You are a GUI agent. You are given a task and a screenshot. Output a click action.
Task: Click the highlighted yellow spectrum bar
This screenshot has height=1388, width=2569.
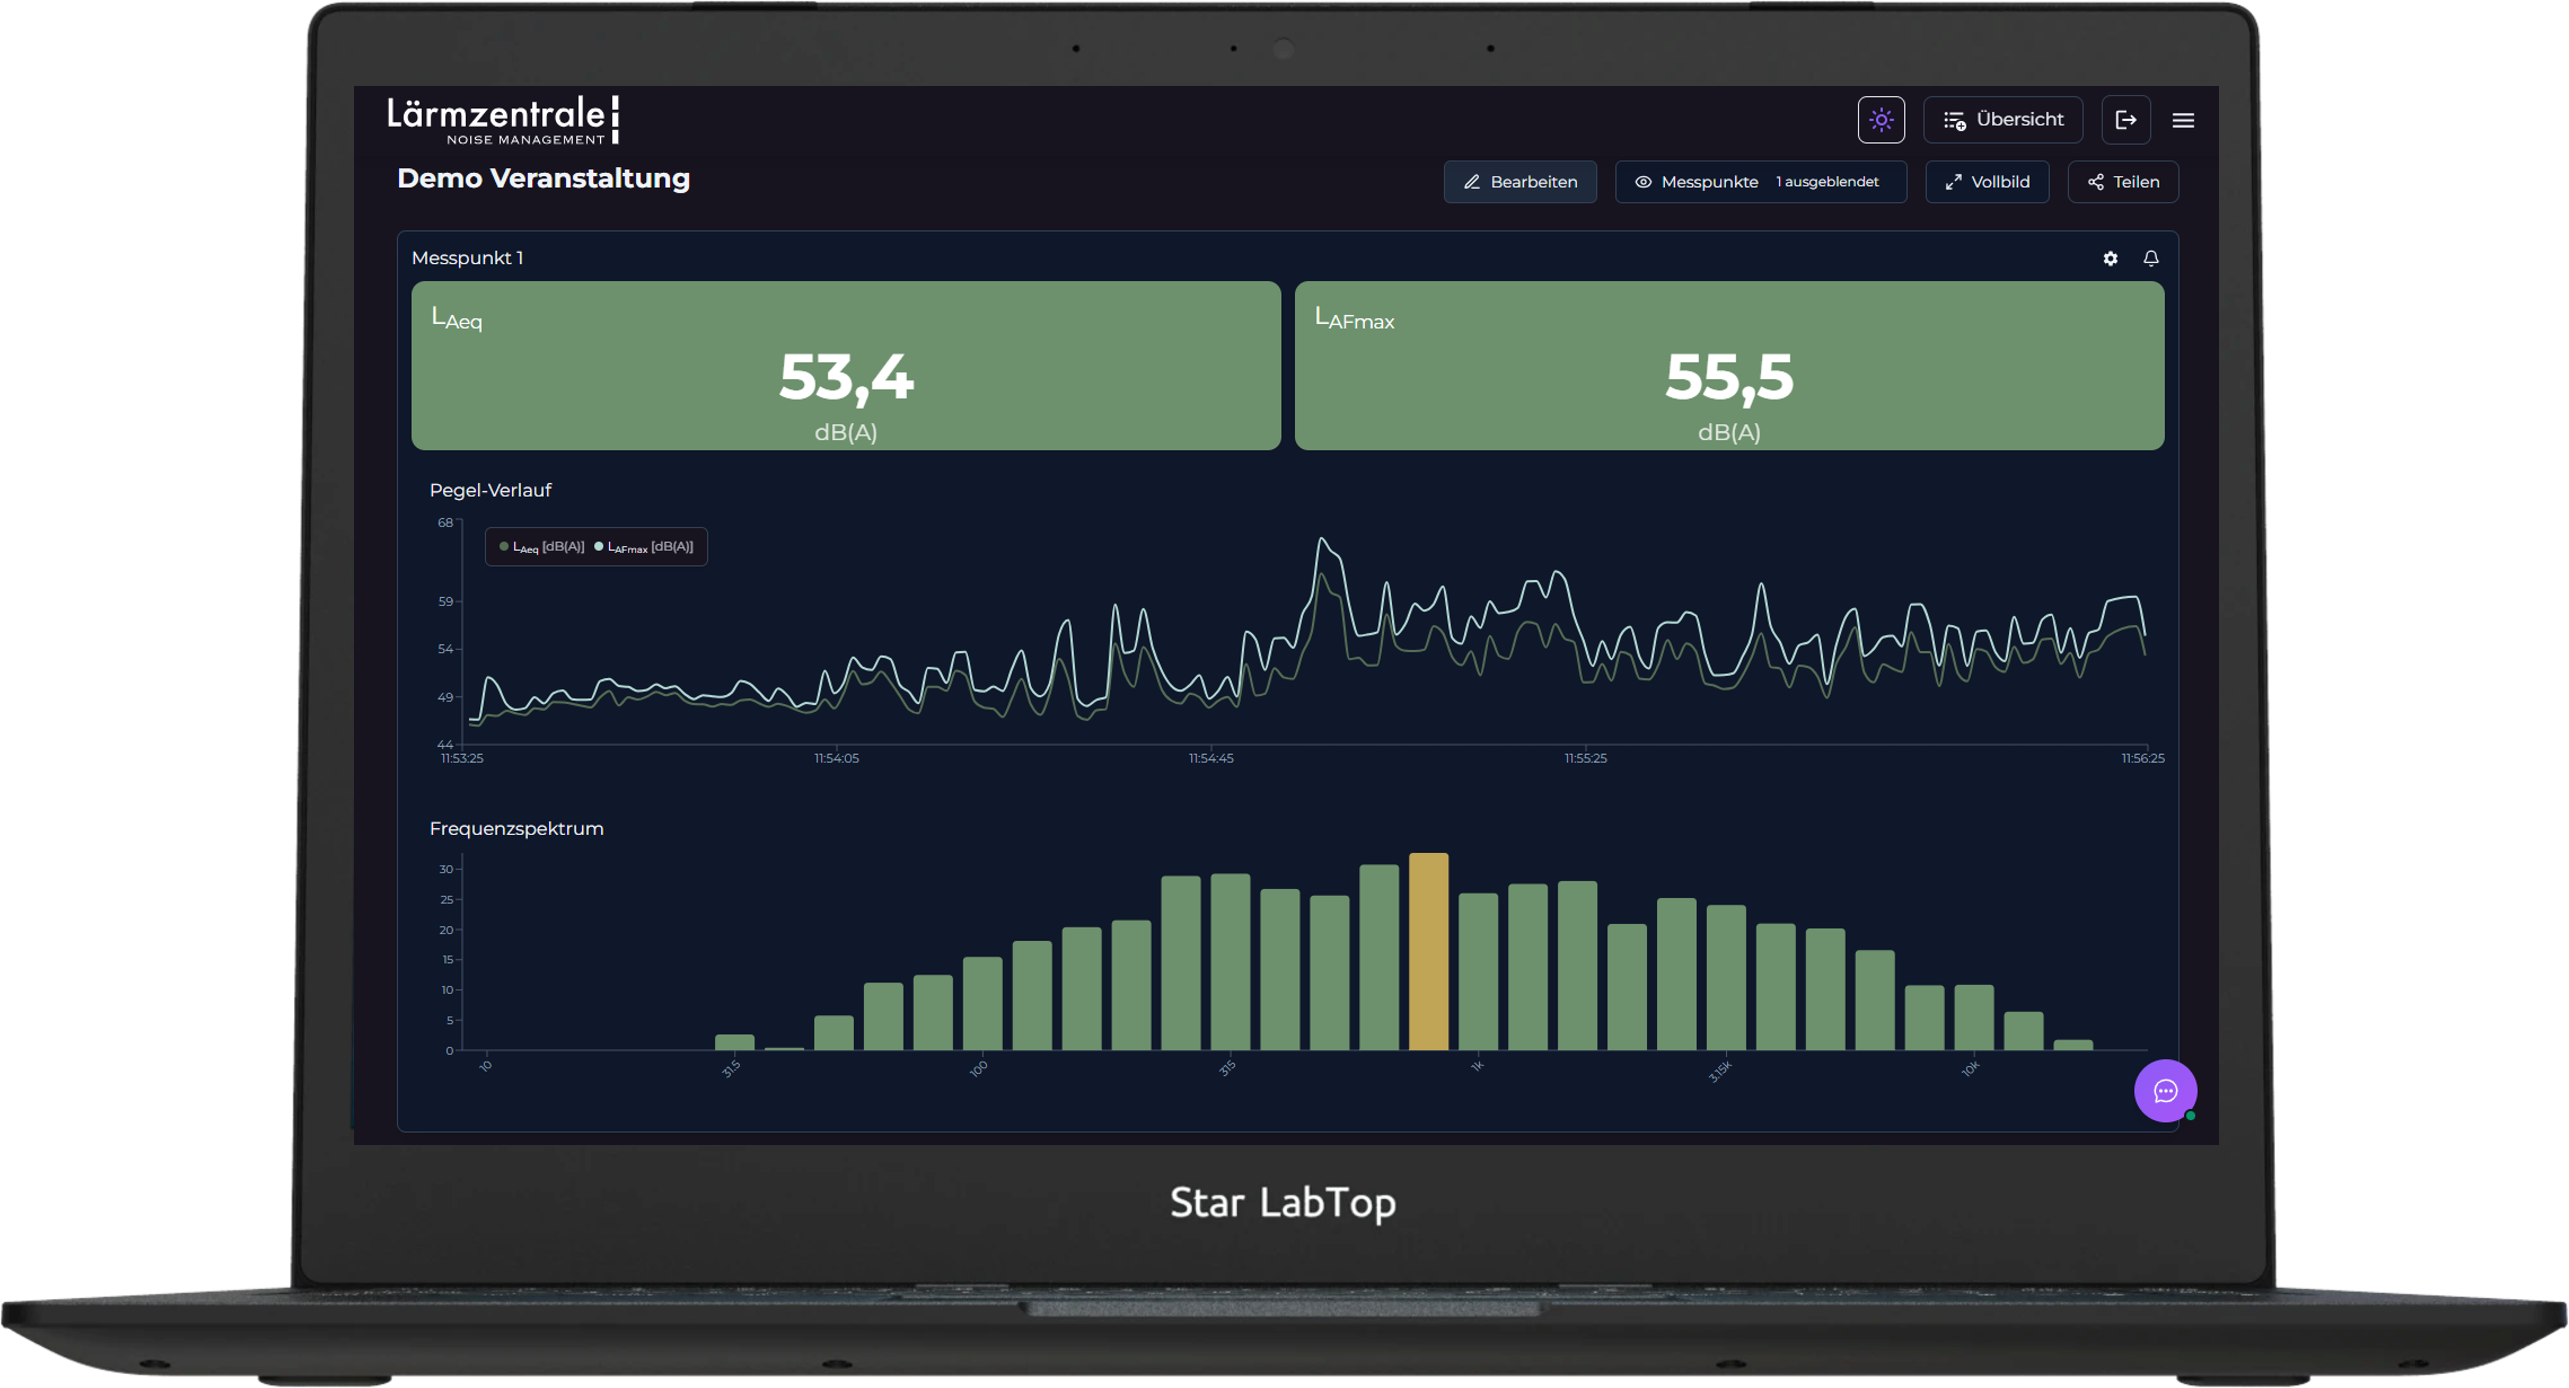pos(1427,950)
